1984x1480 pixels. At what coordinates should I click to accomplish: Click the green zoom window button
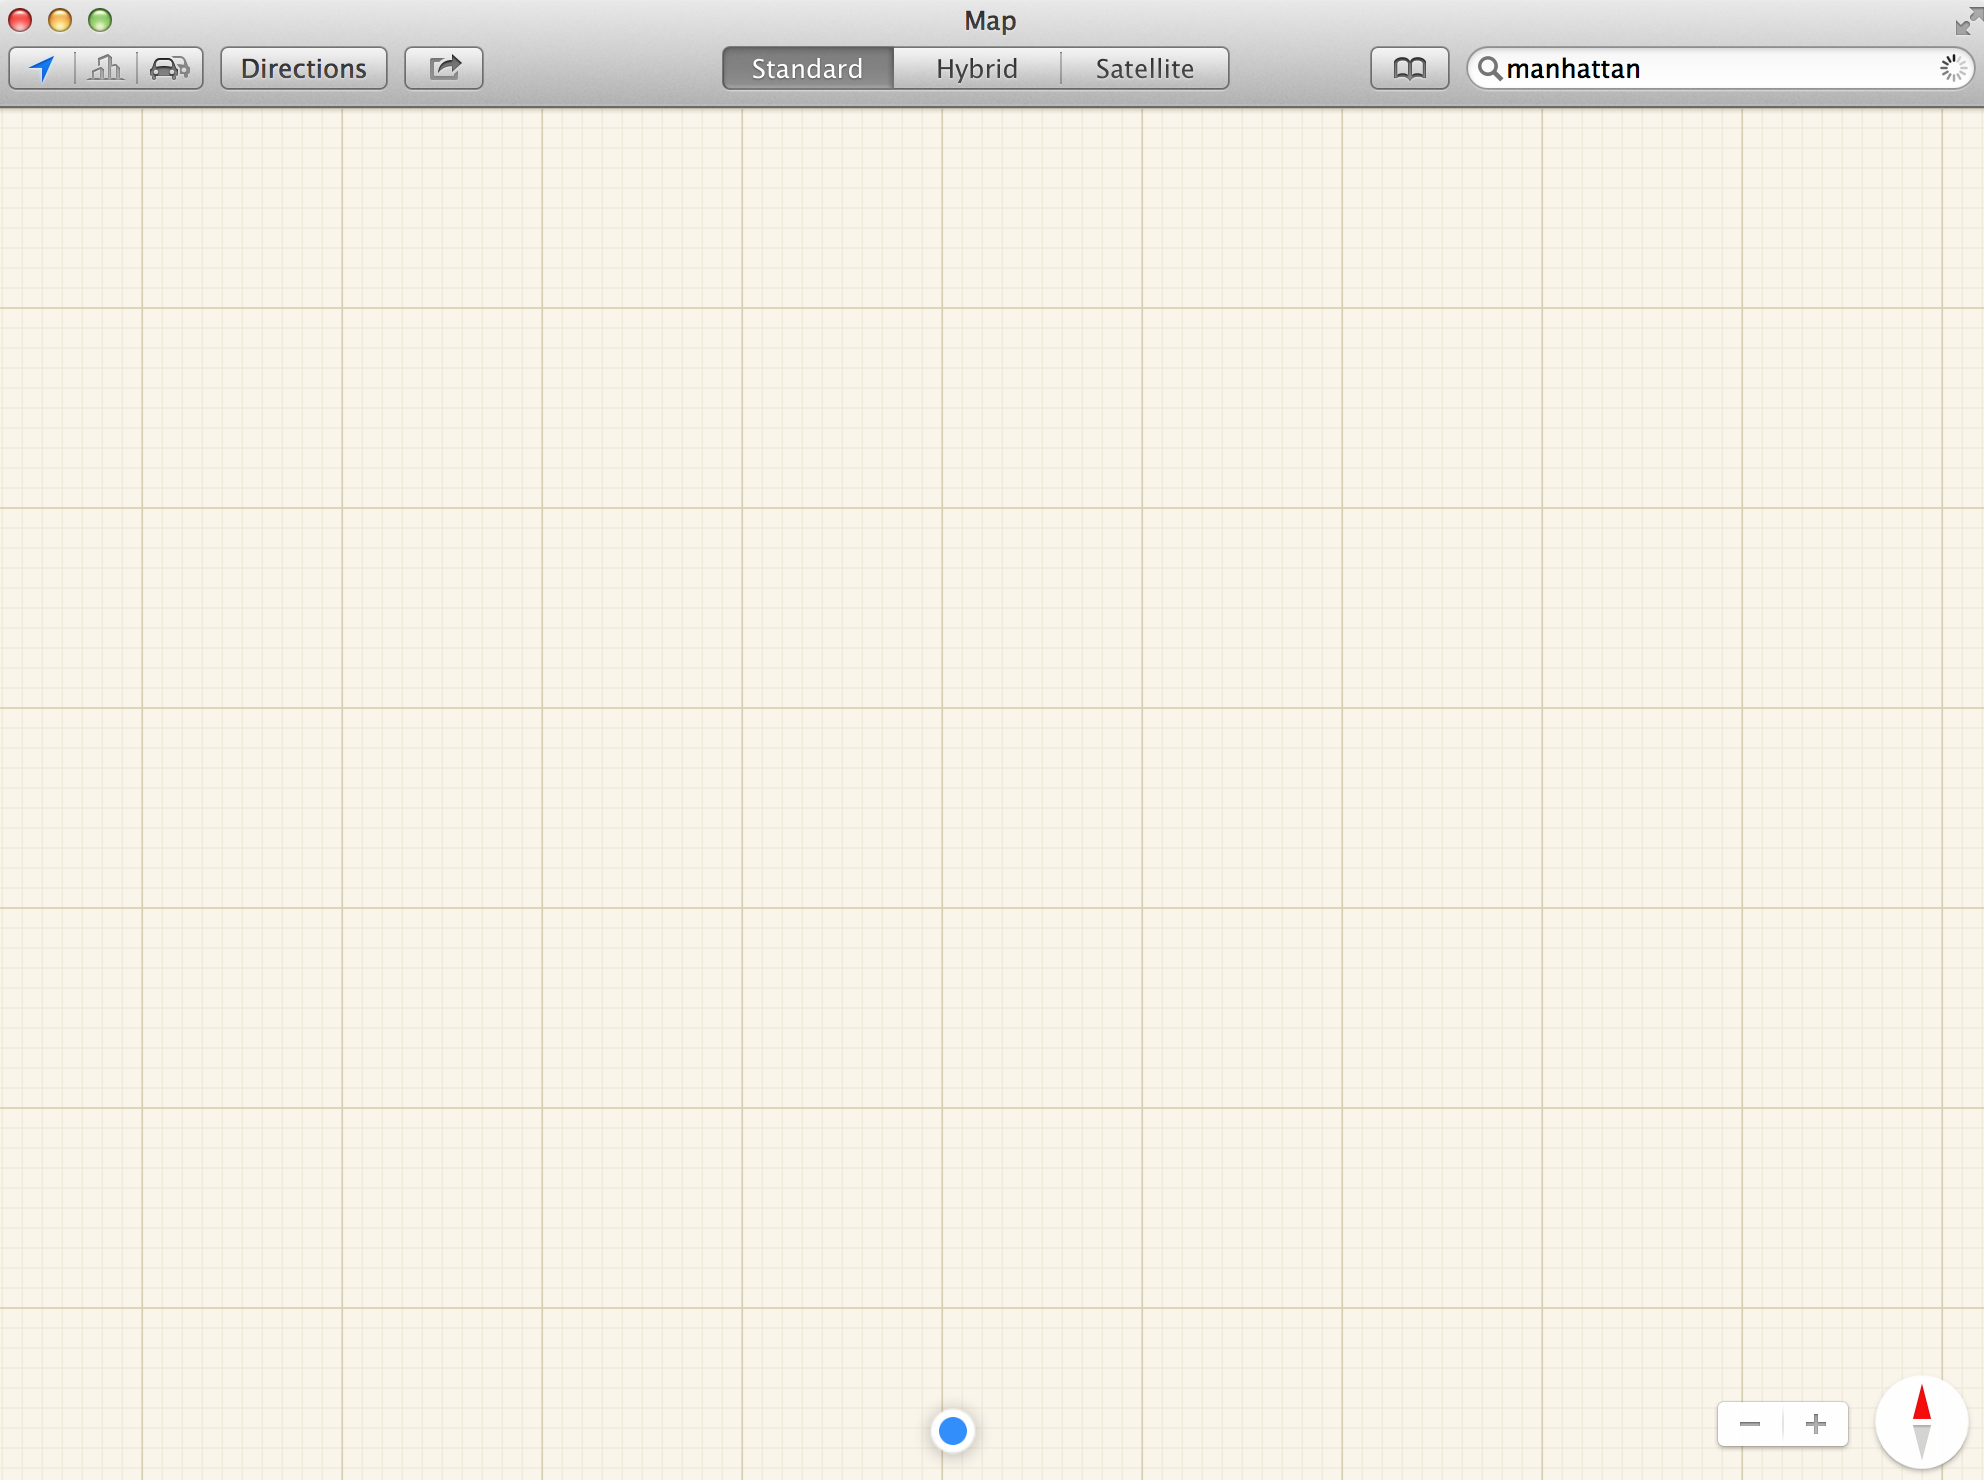[x=100, y=20]
